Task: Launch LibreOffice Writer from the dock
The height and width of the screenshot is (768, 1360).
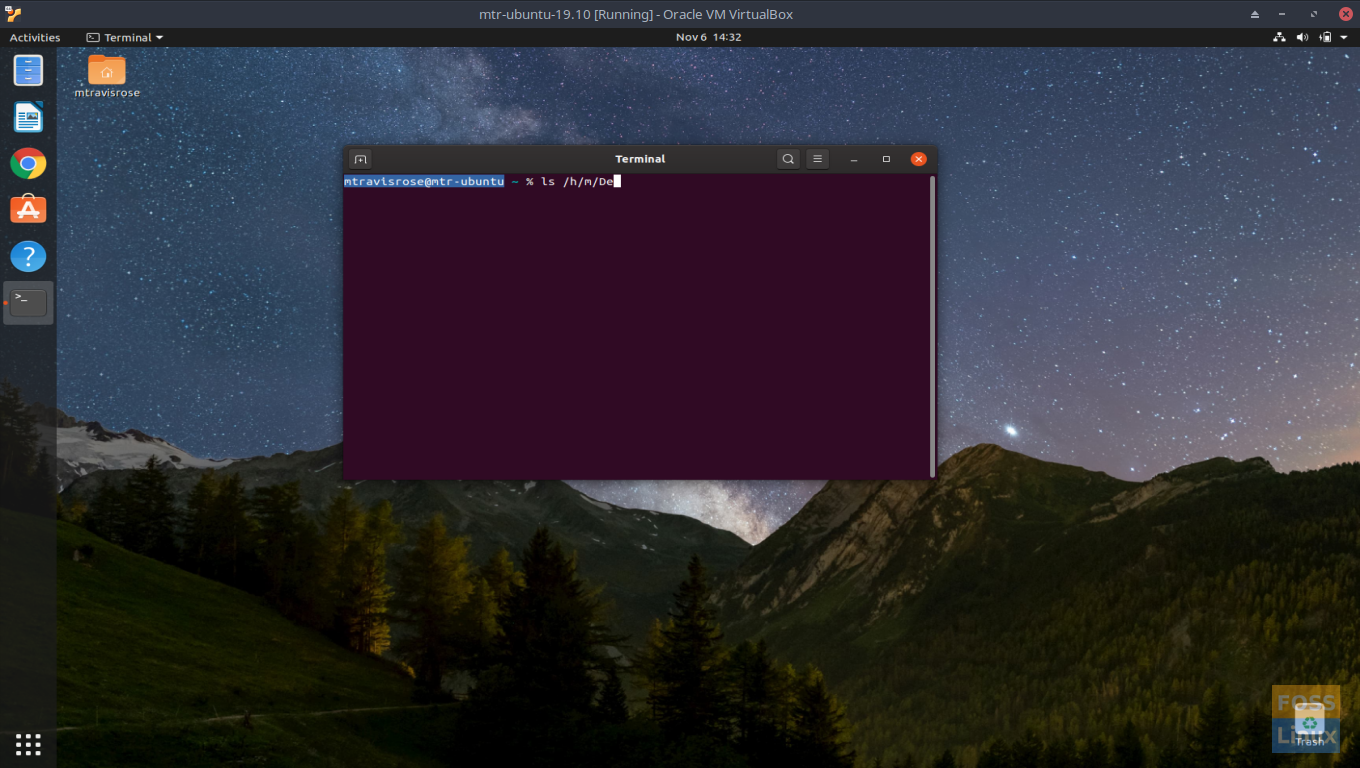Action: click(x=28, y=117)
